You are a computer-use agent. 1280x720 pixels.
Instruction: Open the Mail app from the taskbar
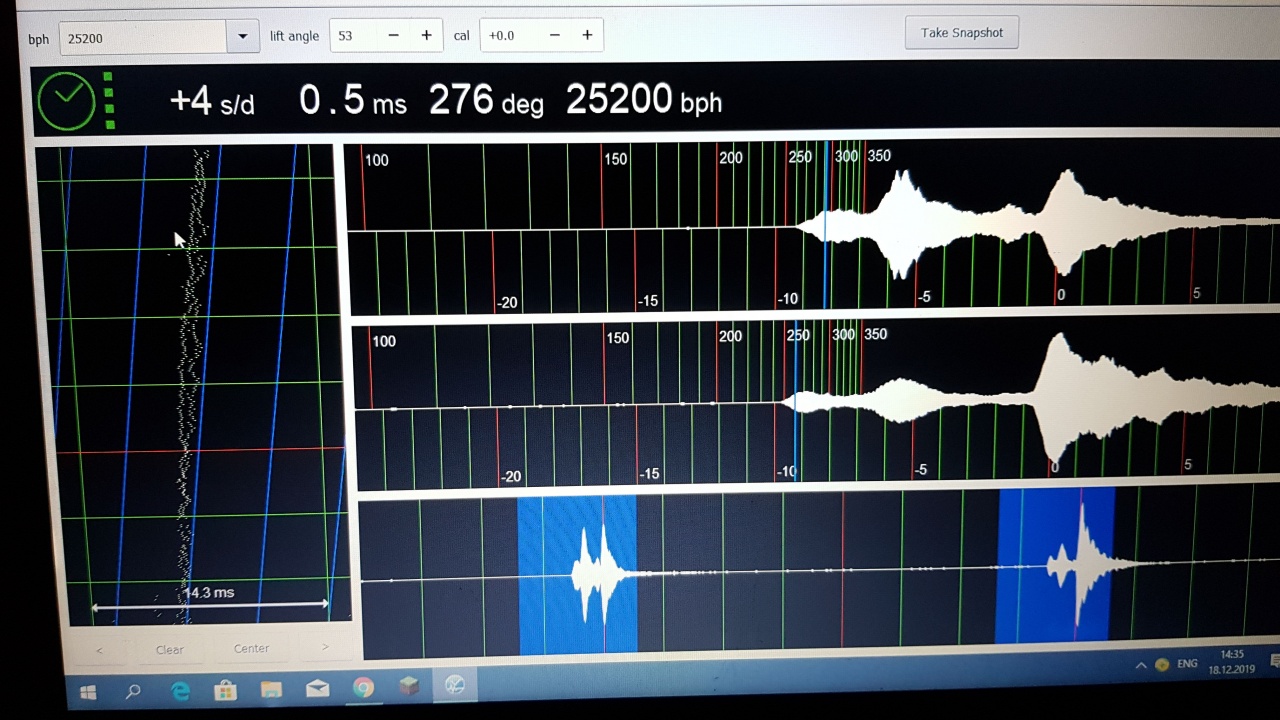(x=317, y=688)
